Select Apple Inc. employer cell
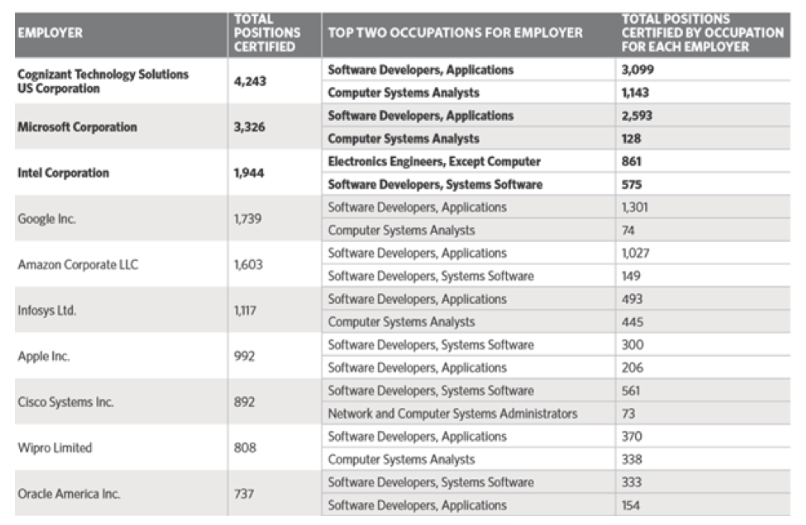This screenshot has width=806, height=525. point(121,356)
